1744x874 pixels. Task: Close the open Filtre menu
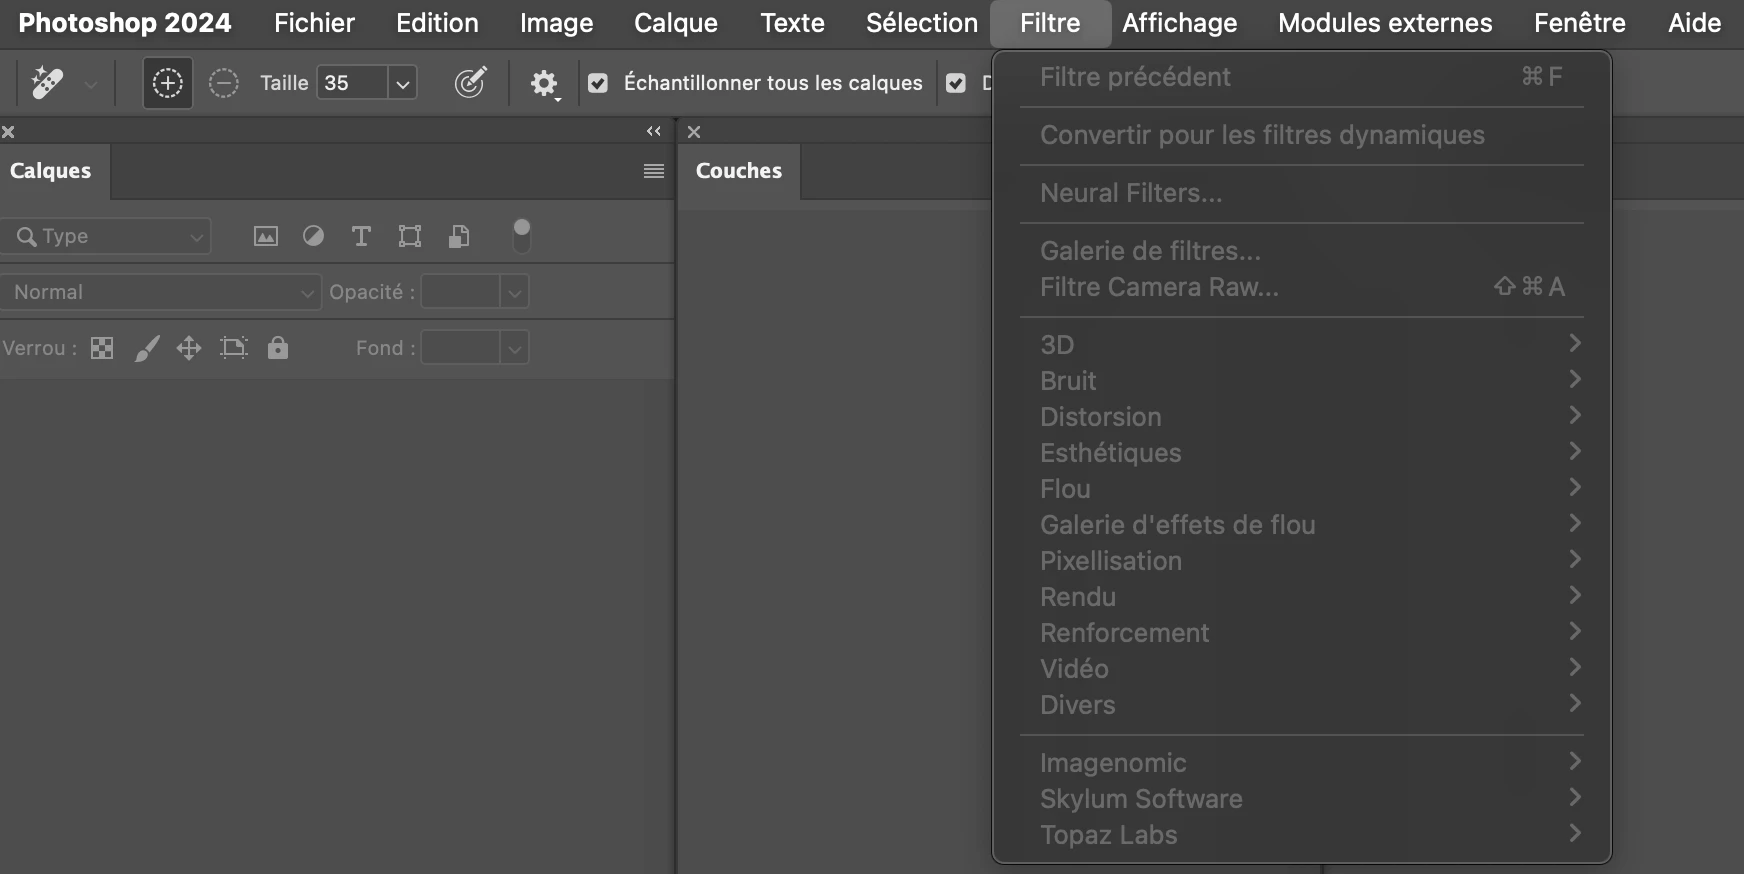(1050, 23)
